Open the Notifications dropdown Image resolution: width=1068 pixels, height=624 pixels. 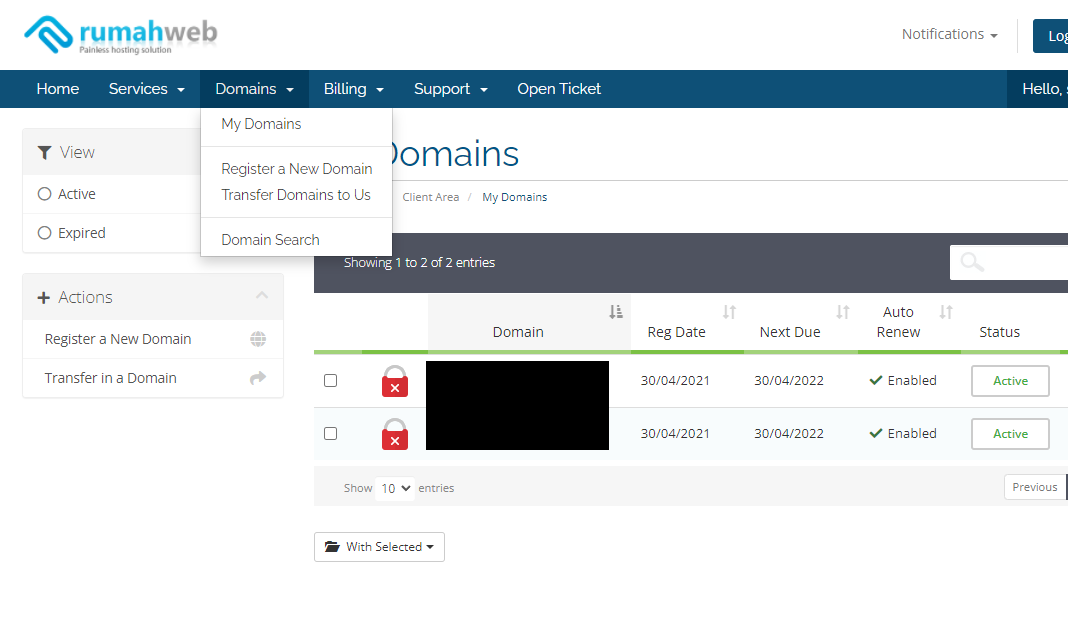[x=949, y=34]
